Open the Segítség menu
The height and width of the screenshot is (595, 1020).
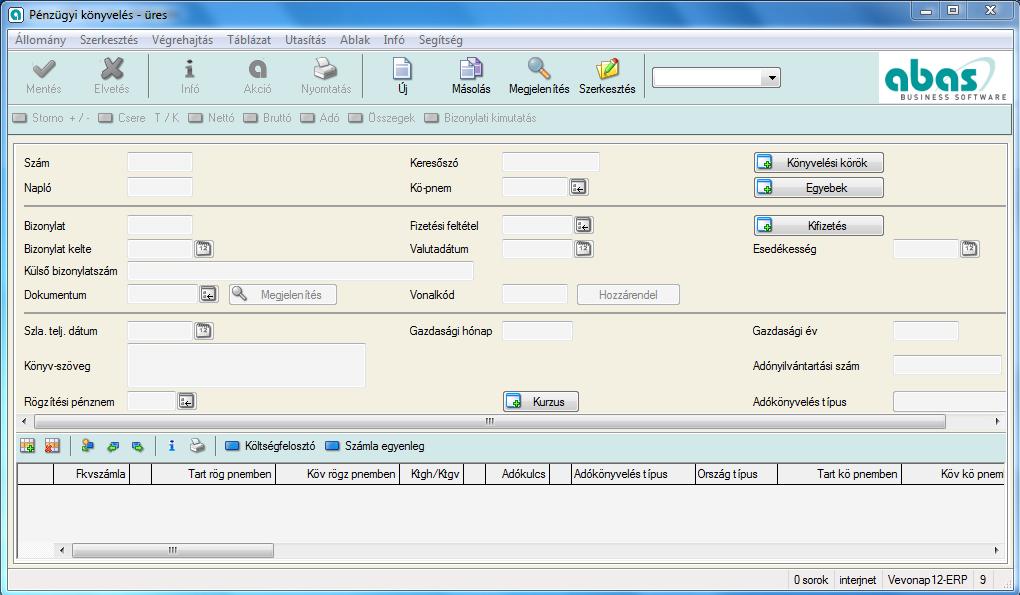coord(440,40)
